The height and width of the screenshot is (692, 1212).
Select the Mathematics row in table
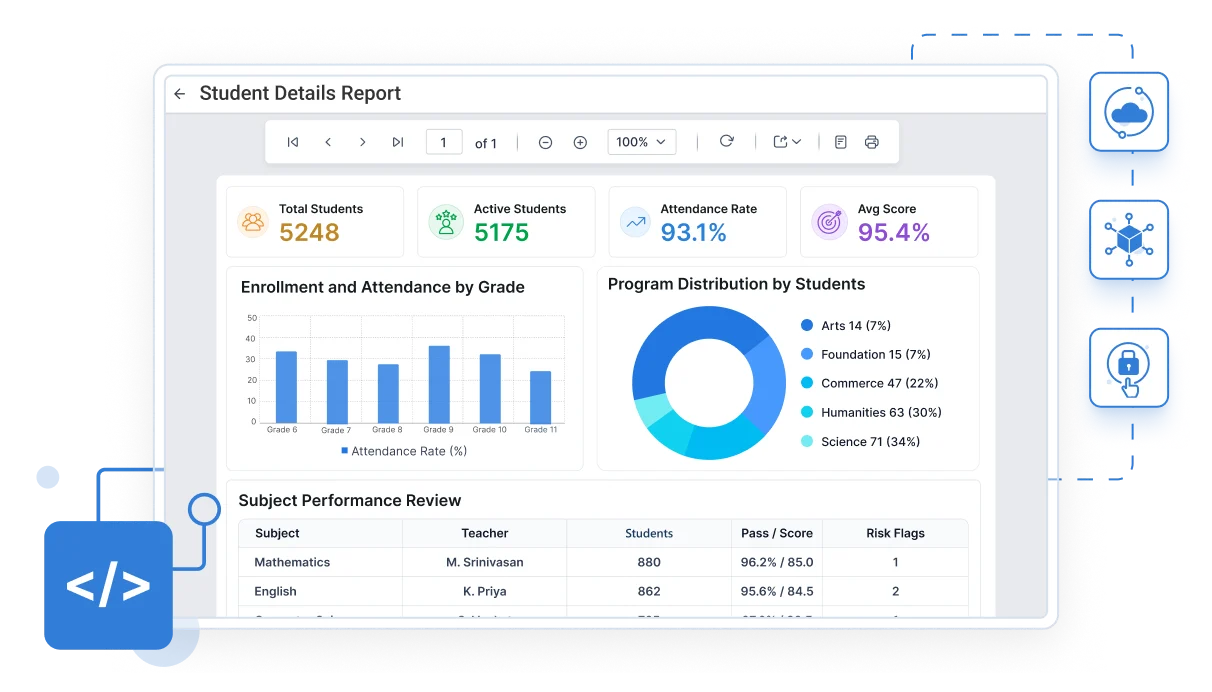[x=603, y=562]
